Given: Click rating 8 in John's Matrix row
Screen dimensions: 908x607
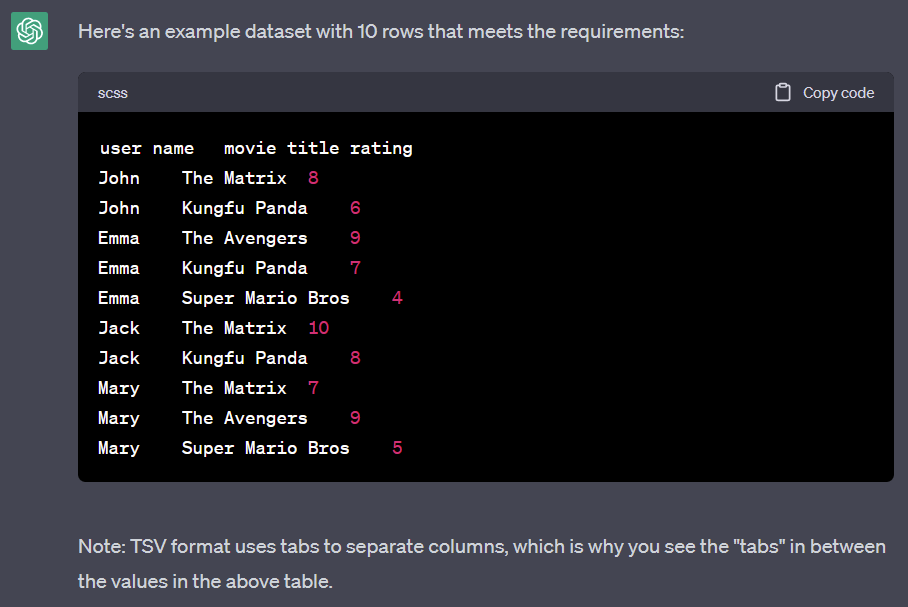Looking at the screenshot, I should click(x=313, y=178).
